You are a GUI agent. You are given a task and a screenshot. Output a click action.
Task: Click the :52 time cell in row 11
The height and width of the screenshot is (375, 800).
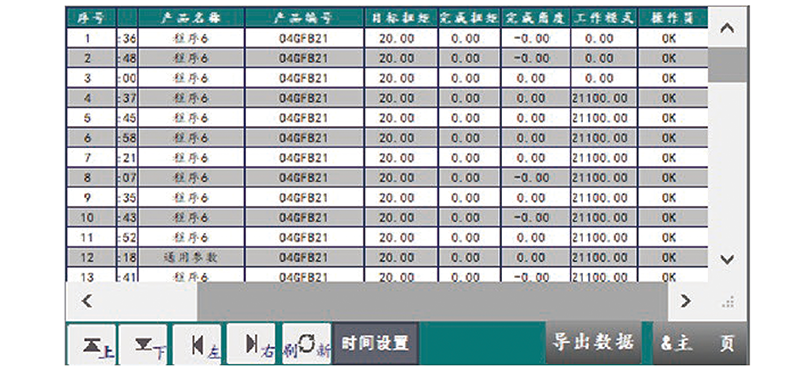[127, 238]
